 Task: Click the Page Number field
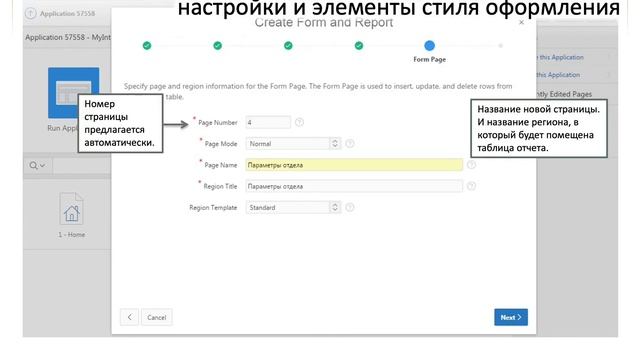point(268,122)
